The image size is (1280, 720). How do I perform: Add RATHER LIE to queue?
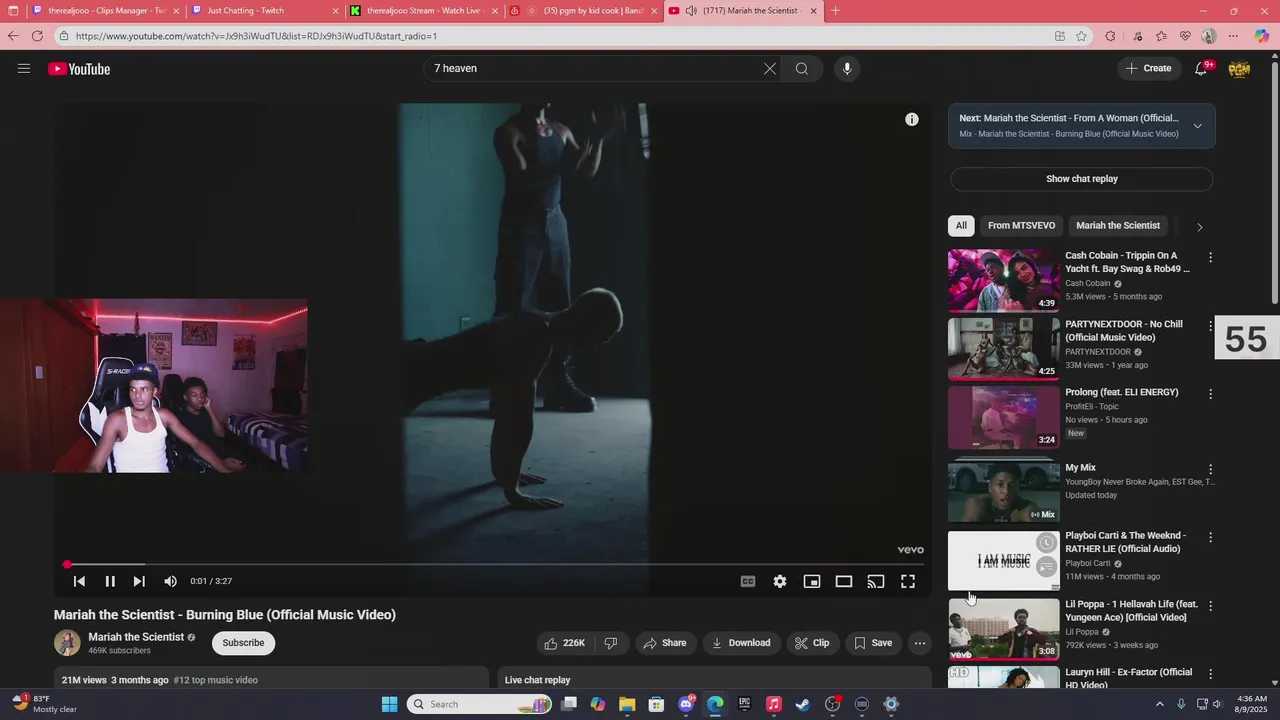tap(1046, 567)
